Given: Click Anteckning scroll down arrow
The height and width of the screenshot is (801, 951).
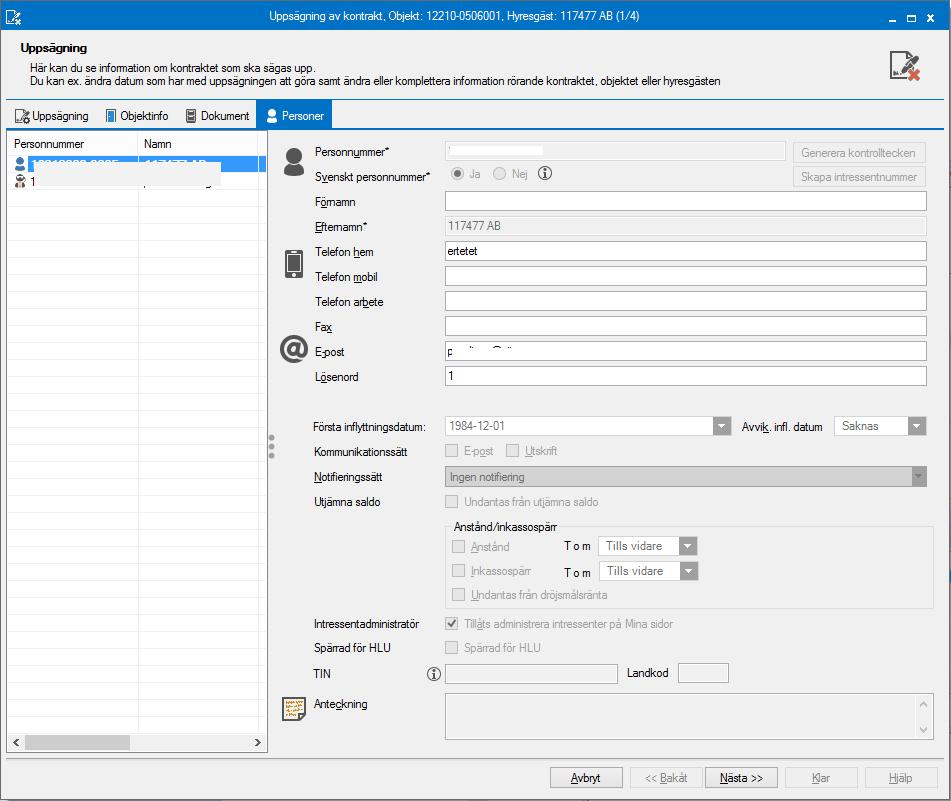Looking at the screenshot, I should pos(923,730).
